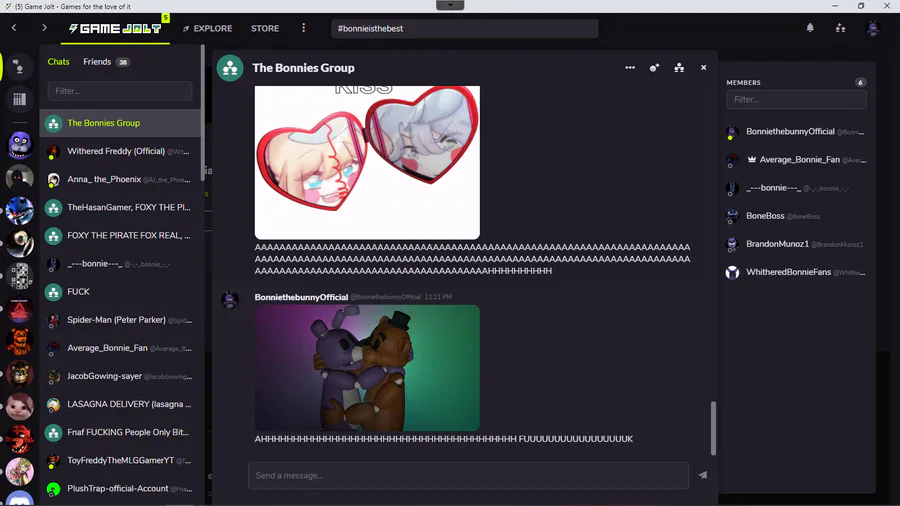Click BonniethebunnyOfficial message author name
The image size is (900, 506).
click(301, 297)
